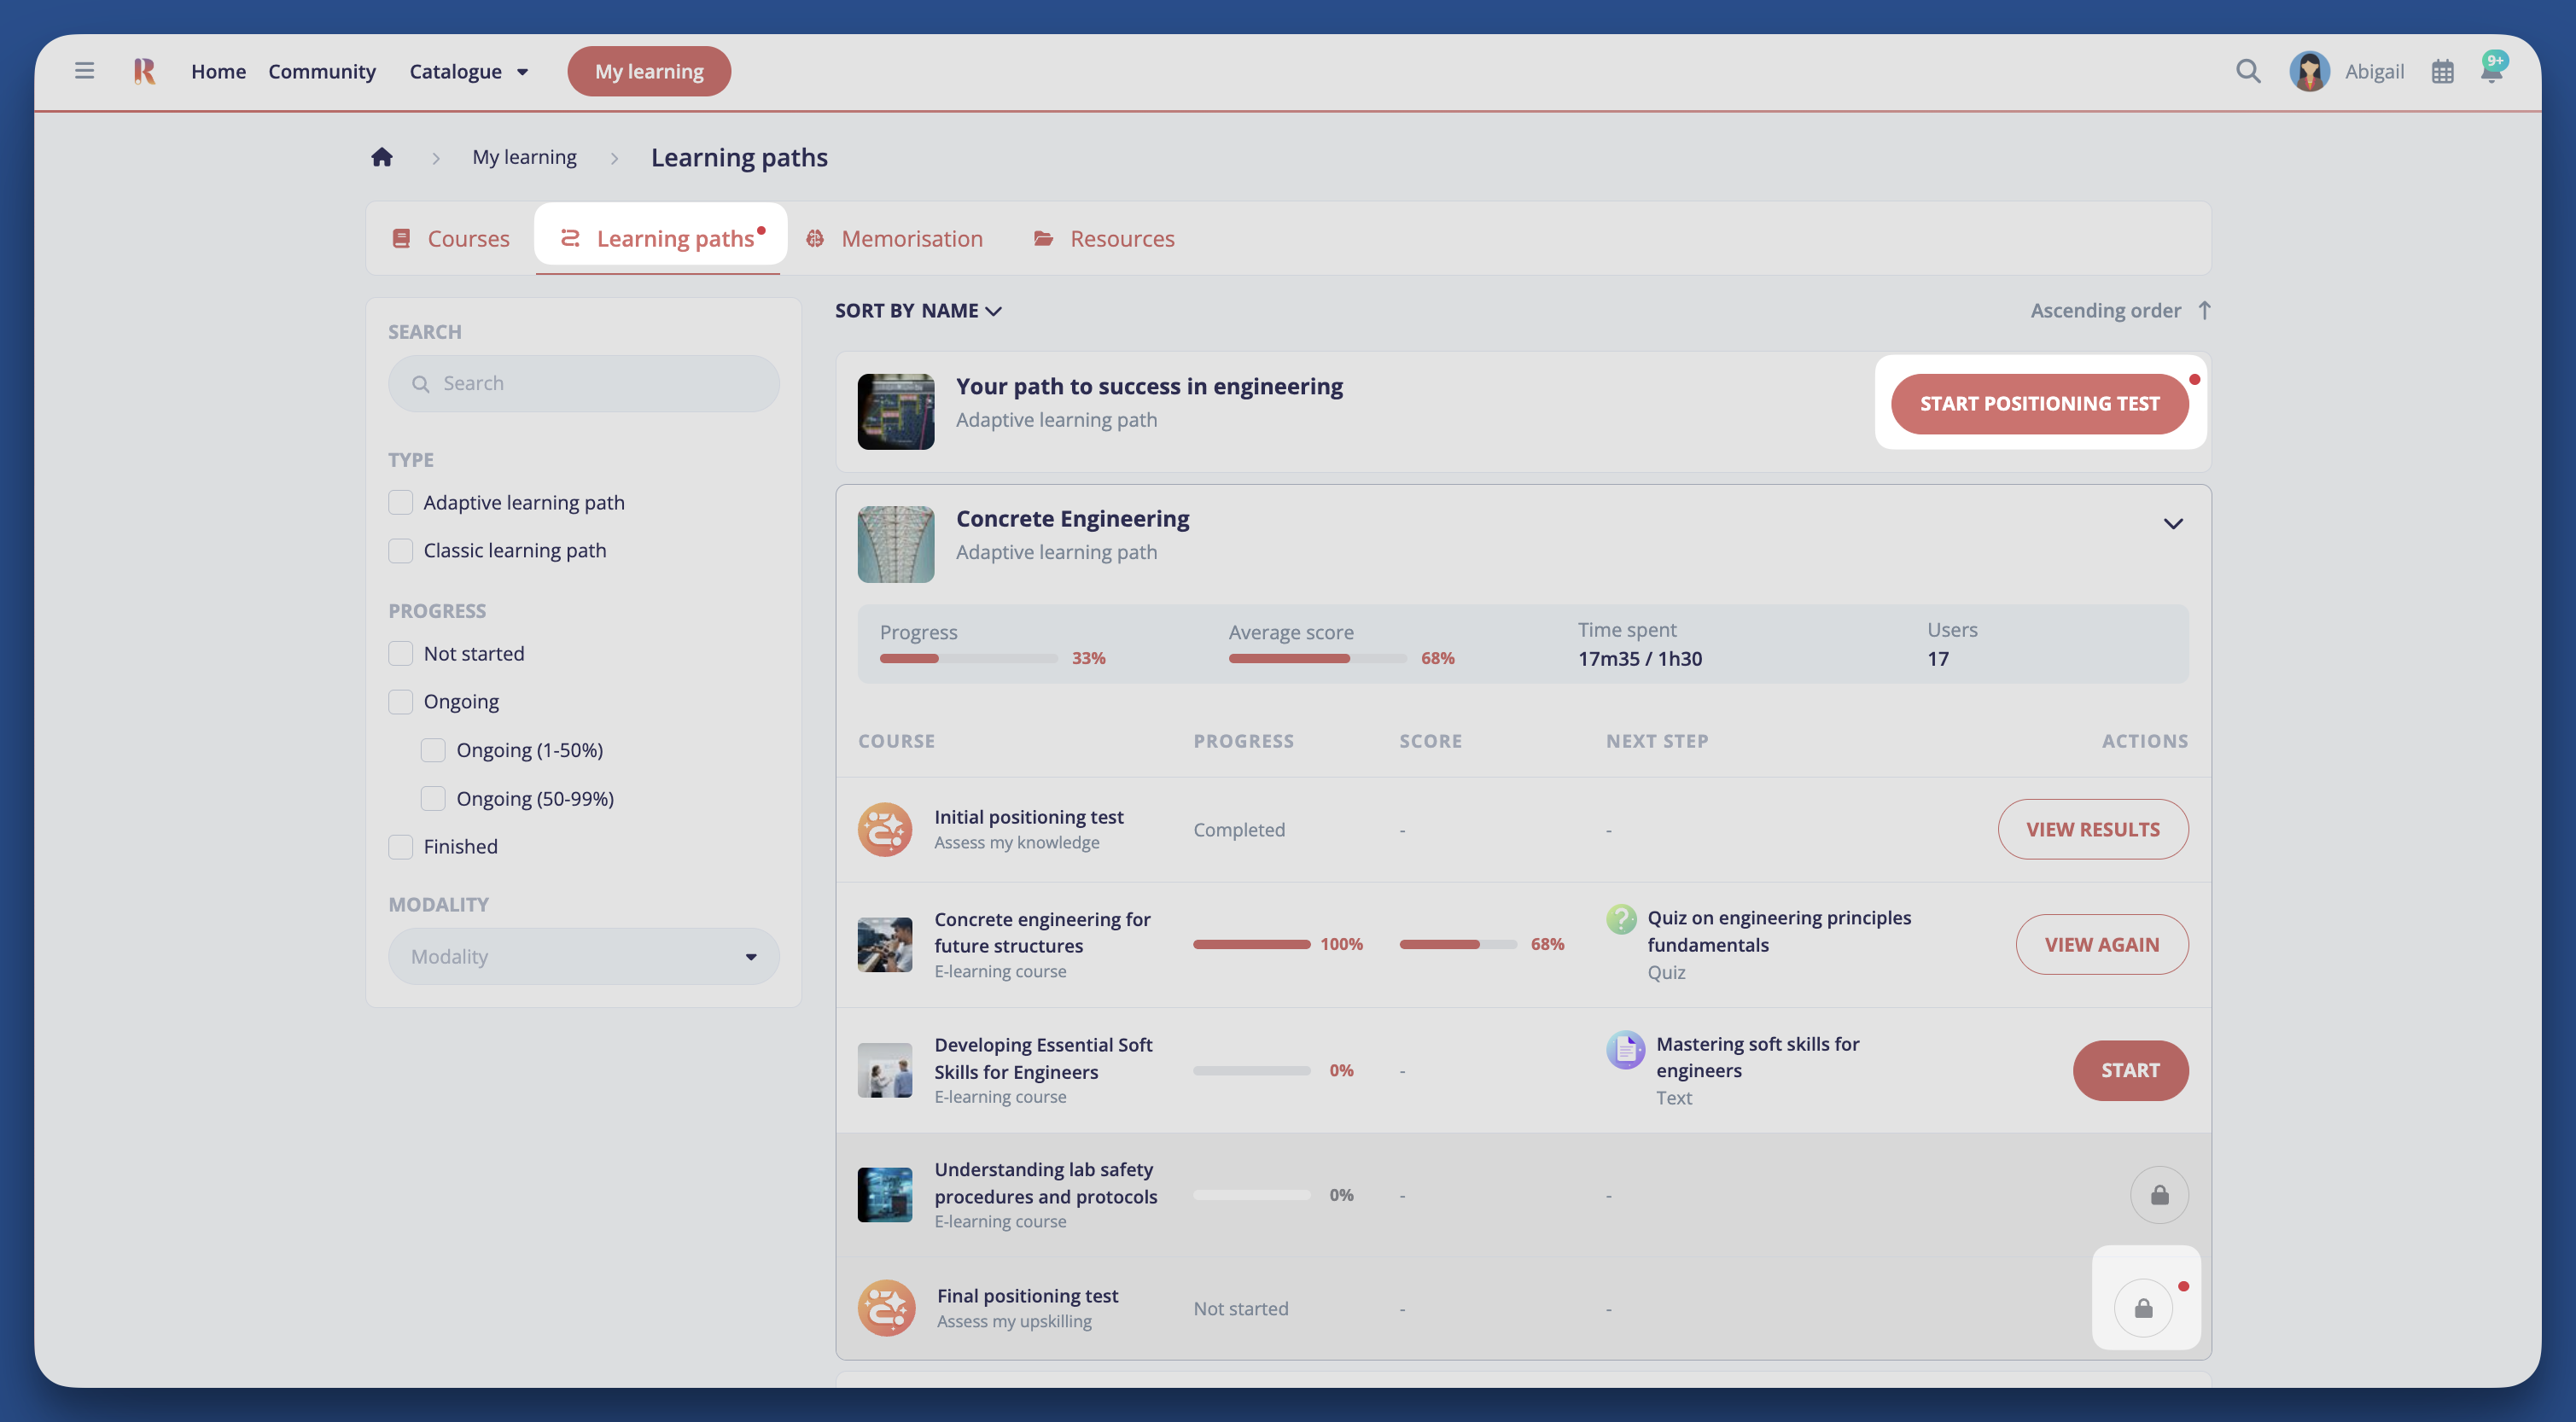
Task: Open the Modality dropdown
Action: point(583,956)
